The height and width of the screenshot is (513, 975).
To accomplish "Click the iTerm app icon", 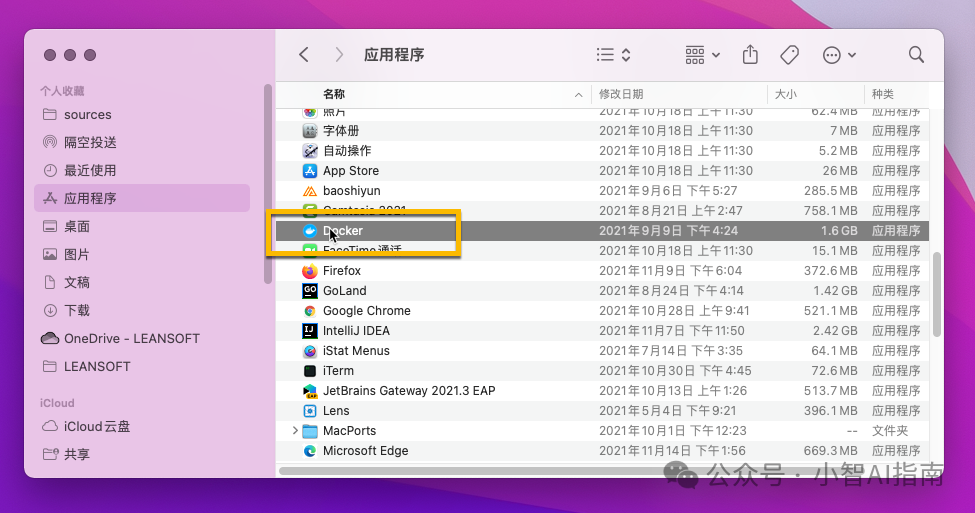I will [310, 371].
